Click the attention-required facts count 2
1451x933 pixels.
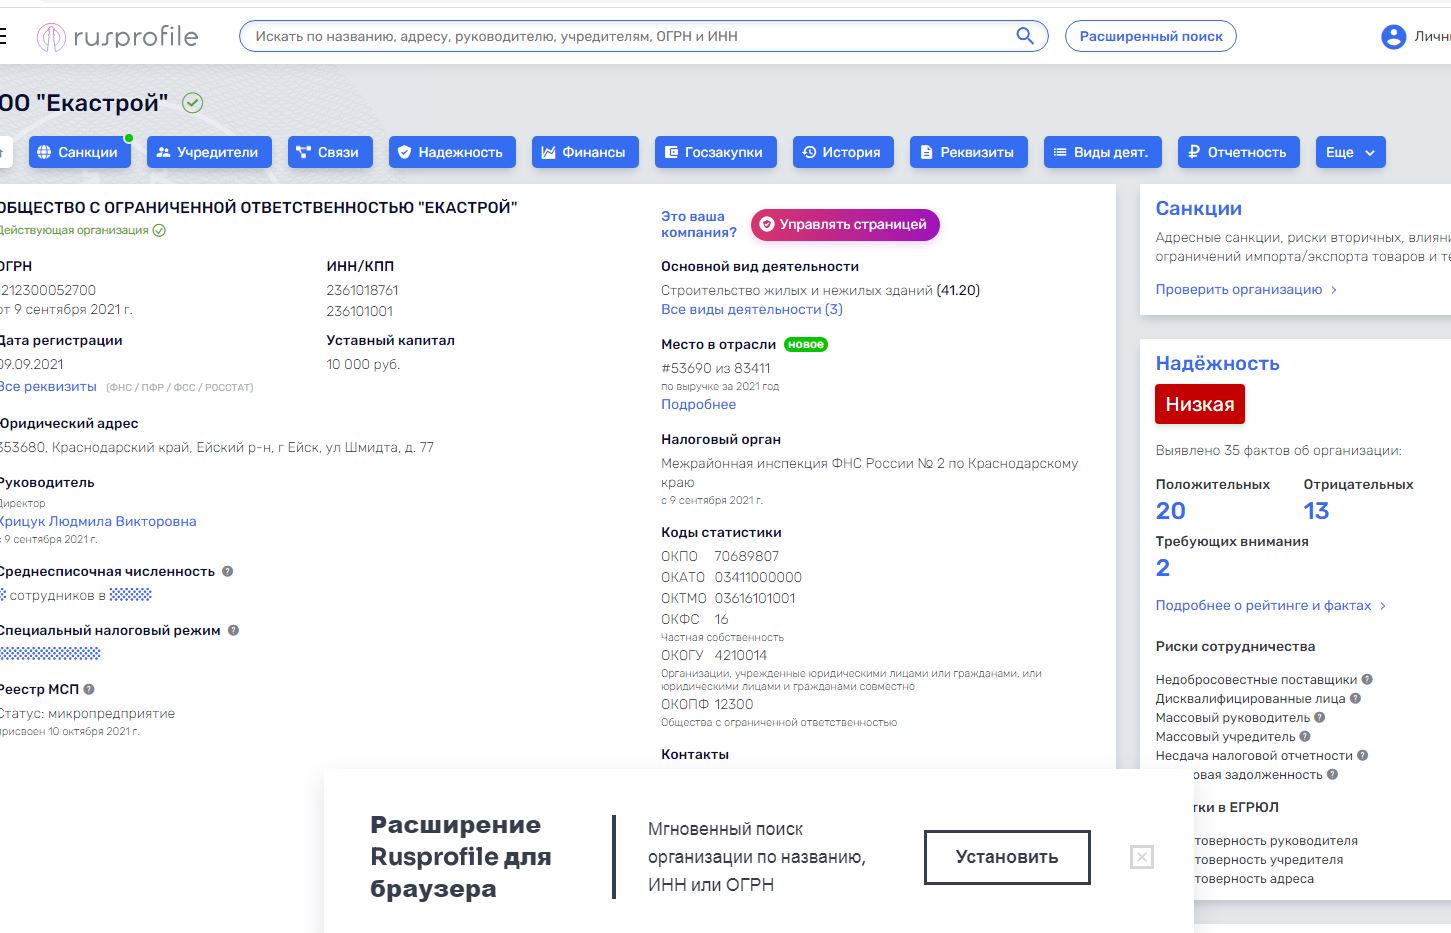coord(1163,568)
